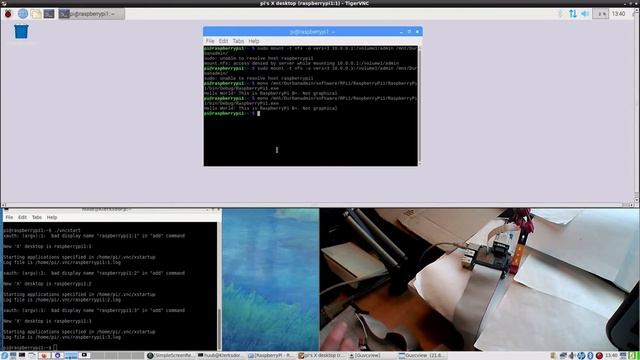Open Help menu in pi@raspberrypi1 terminal

(254, 41)
